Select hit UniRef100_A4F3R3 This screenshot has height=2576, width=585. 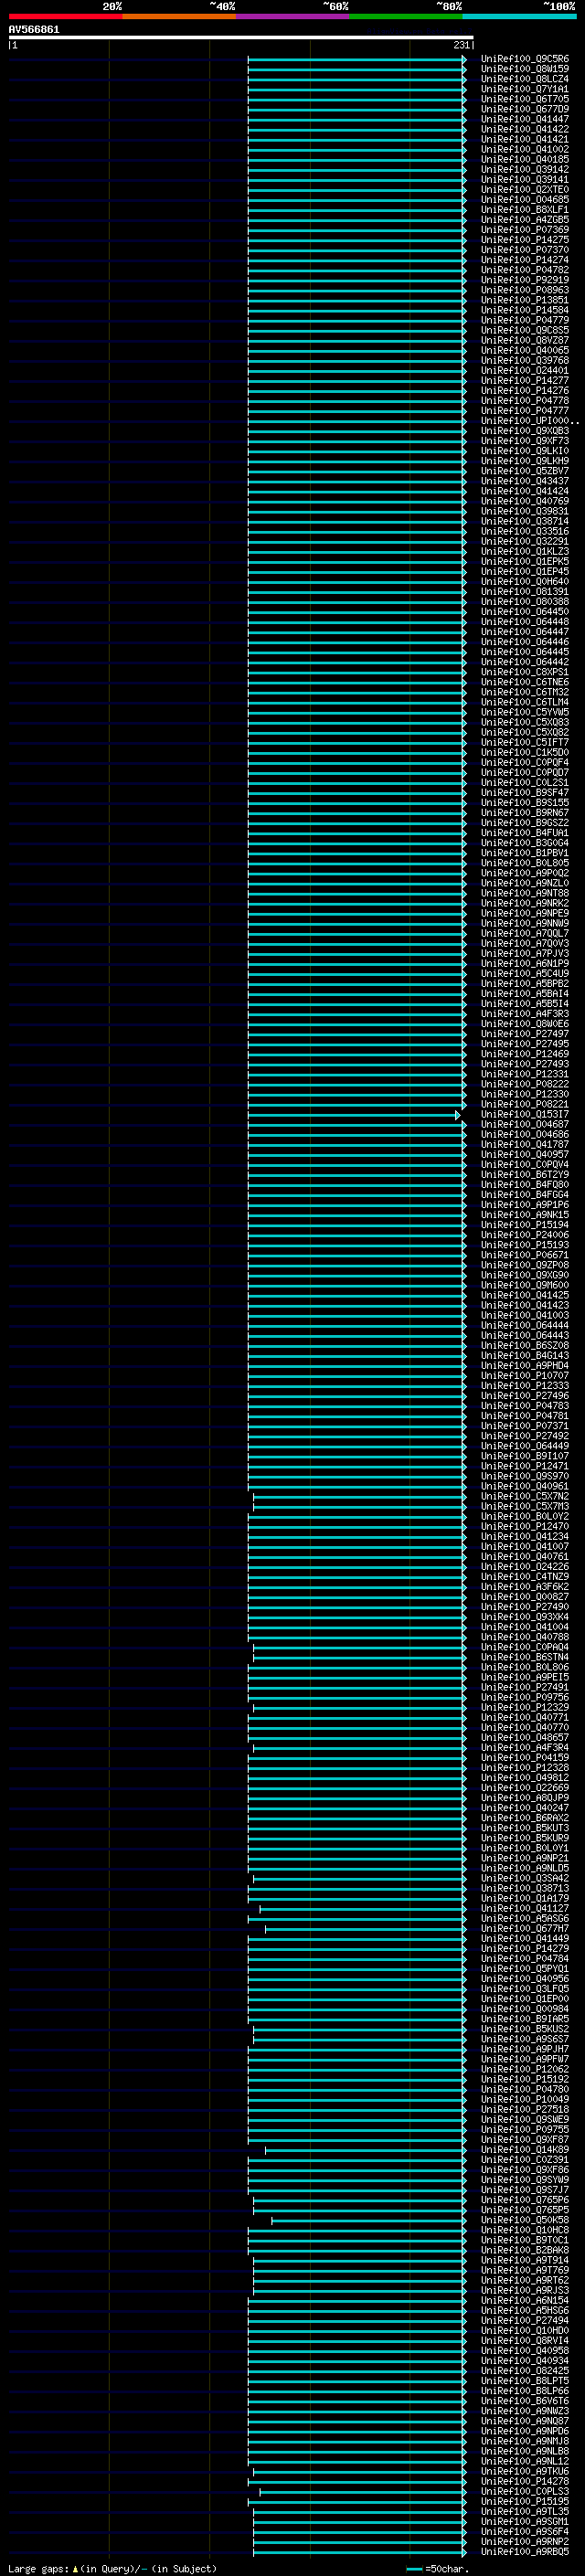524,1014
